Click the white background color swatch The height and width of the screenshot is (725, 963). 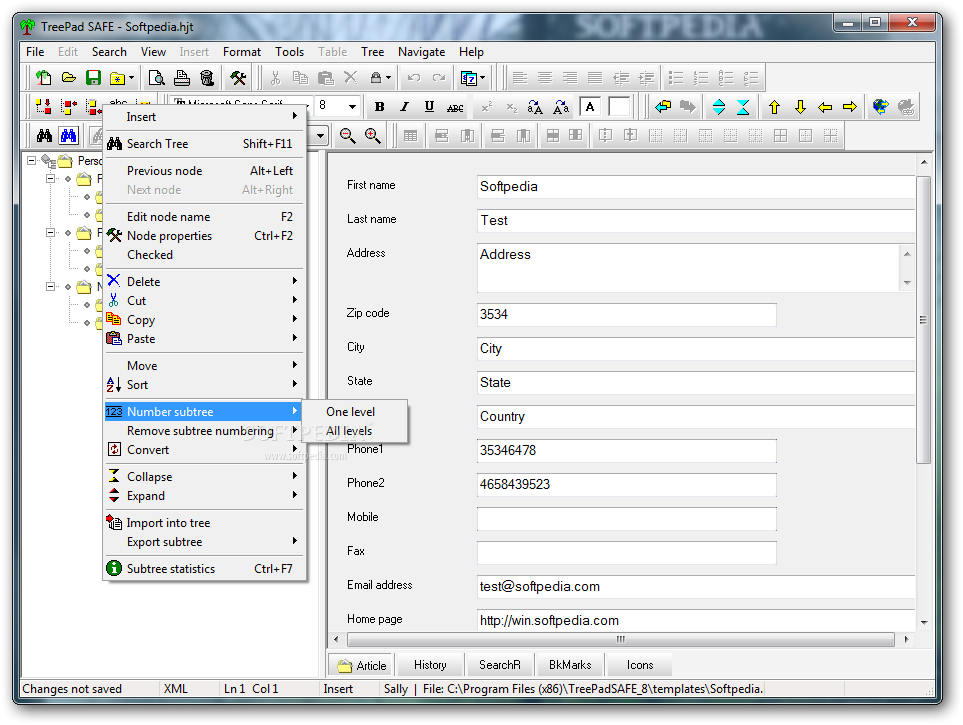coord(619,107)
